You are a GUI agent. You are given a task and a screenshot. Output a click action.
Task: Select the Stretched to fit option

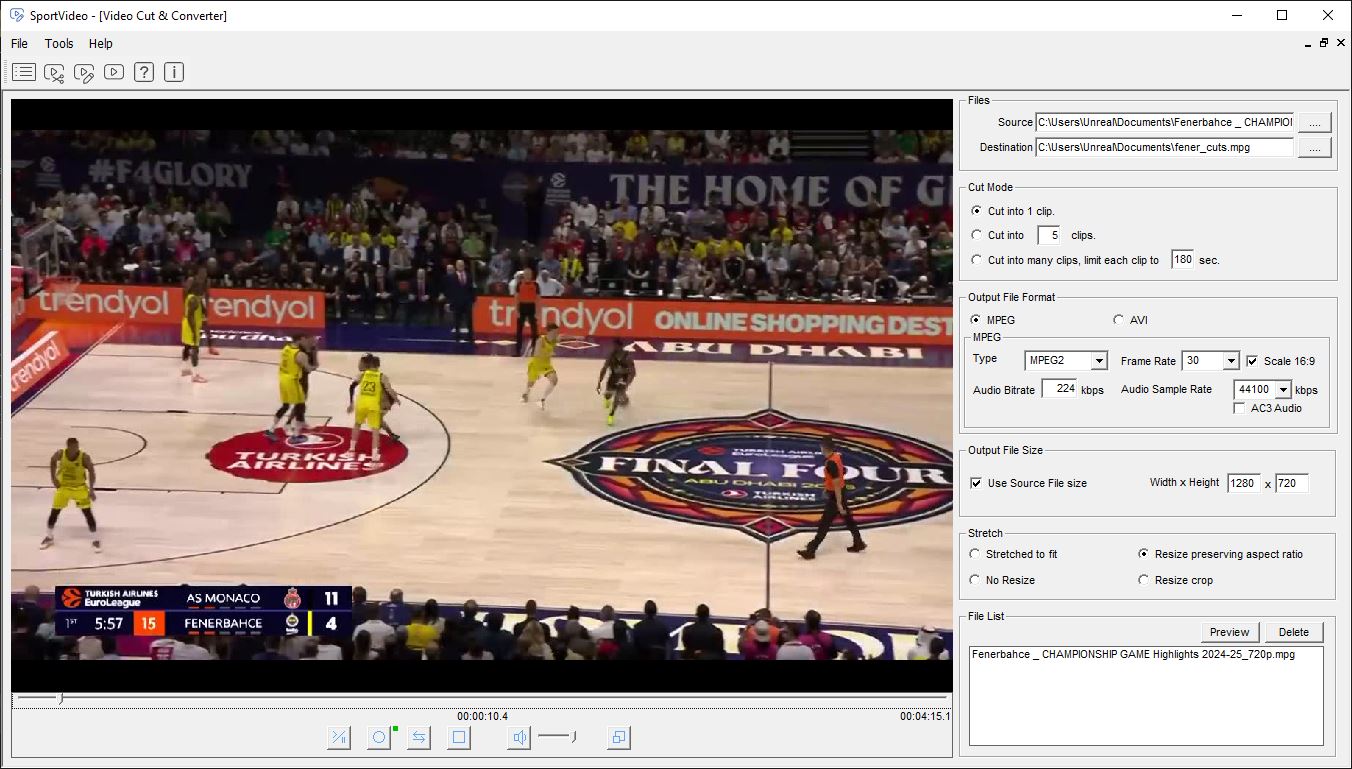[x=976, y=554]
